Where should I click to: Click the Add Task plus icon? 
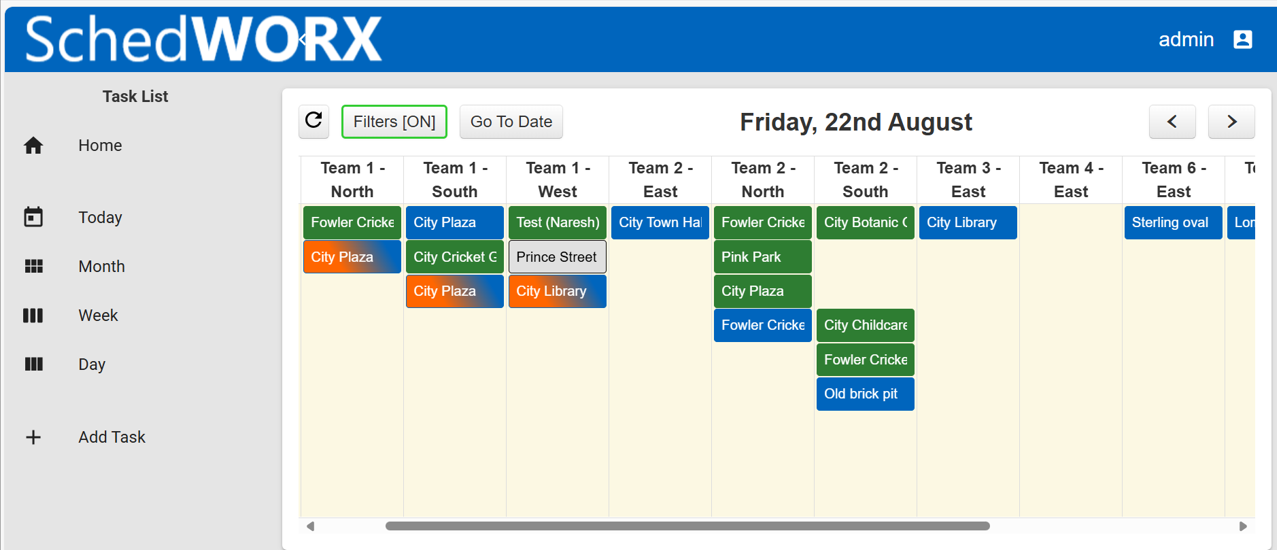(x=33, y=437)
